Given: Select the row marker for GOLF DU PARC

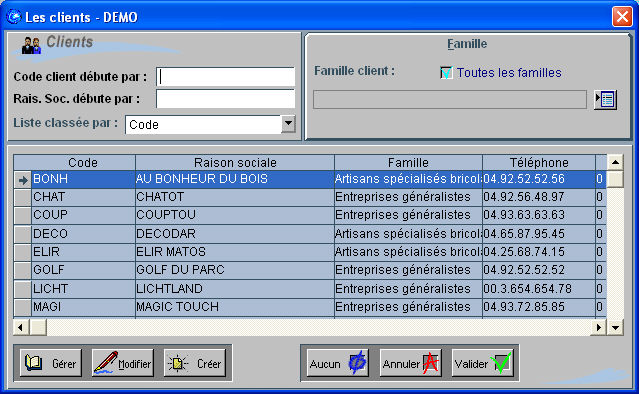Looking at the screenshot, I should point(22,270).
